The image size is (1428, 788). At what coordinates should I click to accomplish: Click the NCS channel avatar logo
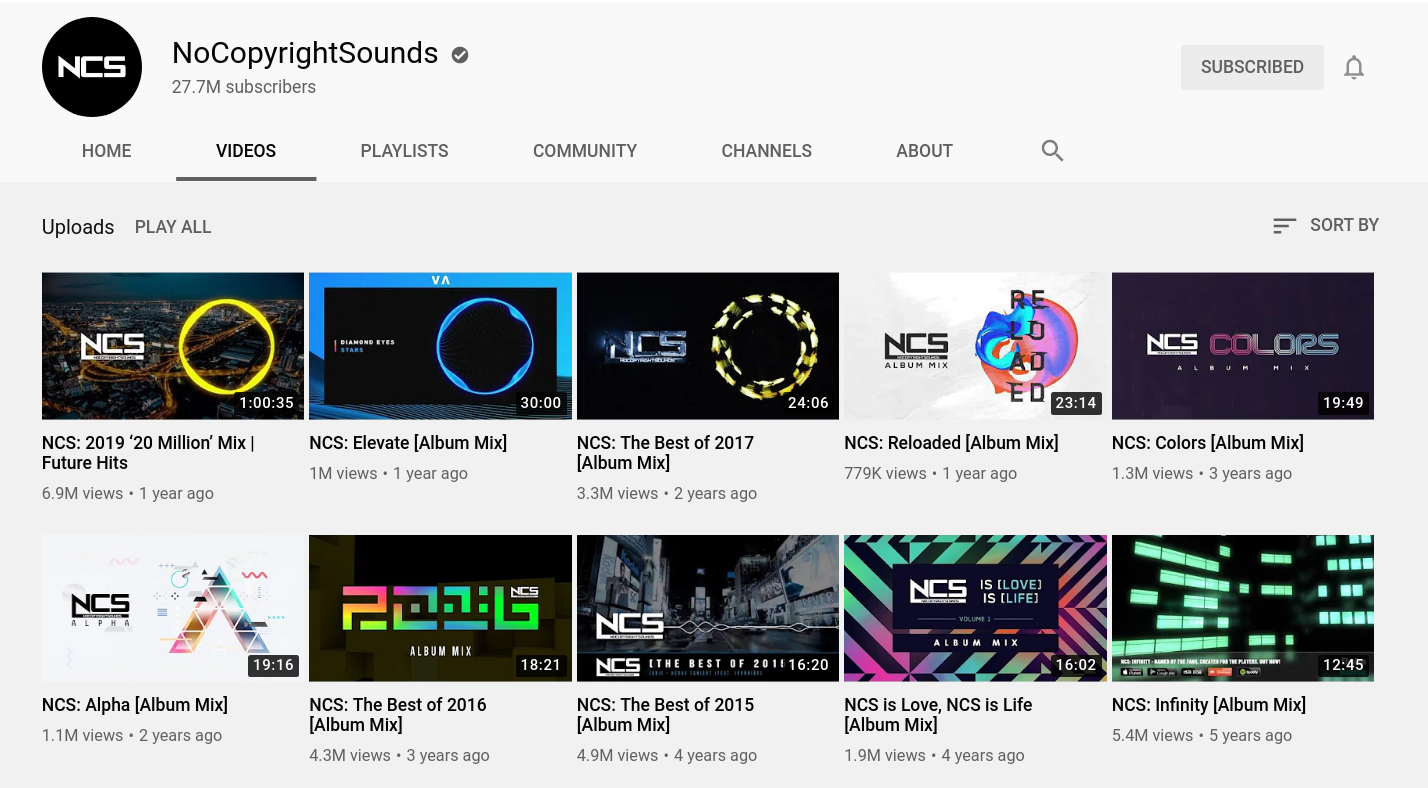[x=91, y=68]
